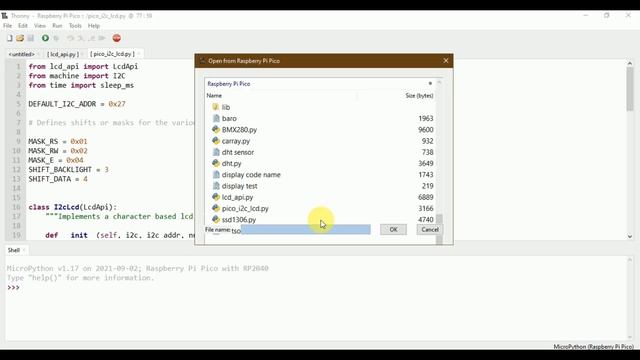Click the Save file toolbar icon
This screenshot has height=360, width=640.
[31, 38]
